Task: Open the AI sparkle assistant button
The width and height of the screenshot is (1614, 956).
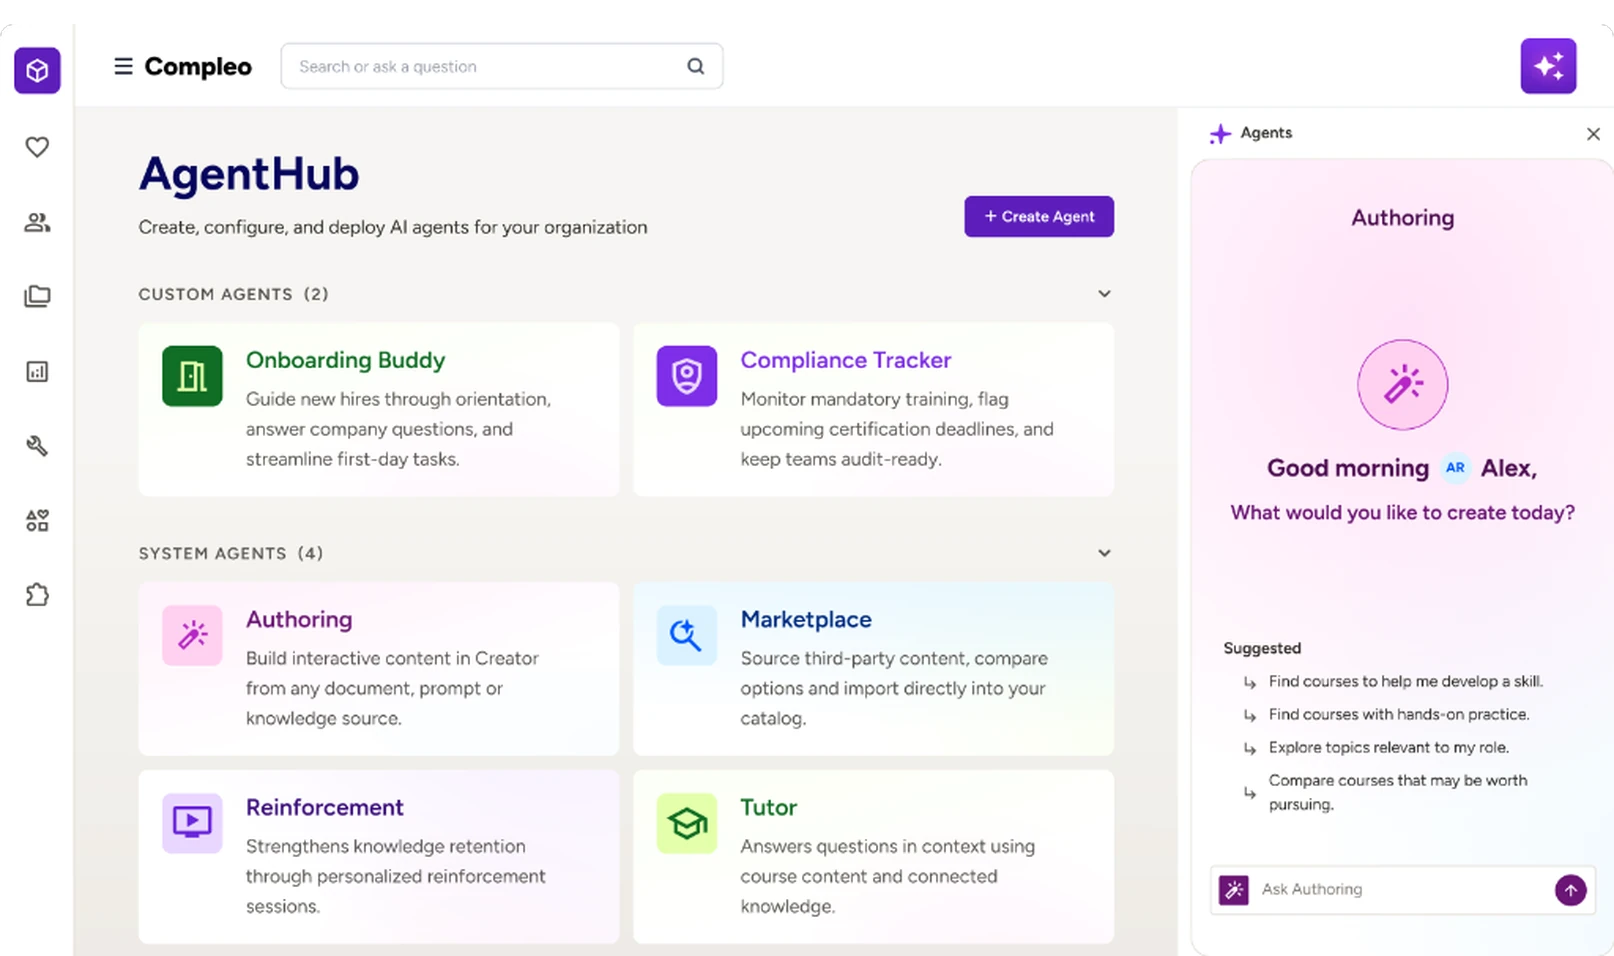Action: coord(1548,66)
